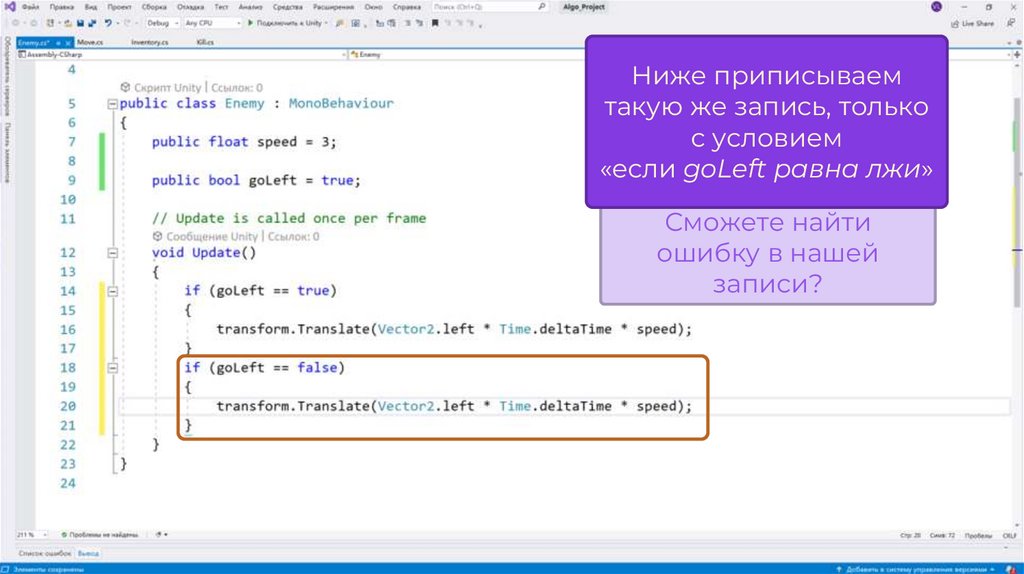Click the Live Share icon
The width and height of the screenshot is (1024, 574).
[x=954, y=23]
